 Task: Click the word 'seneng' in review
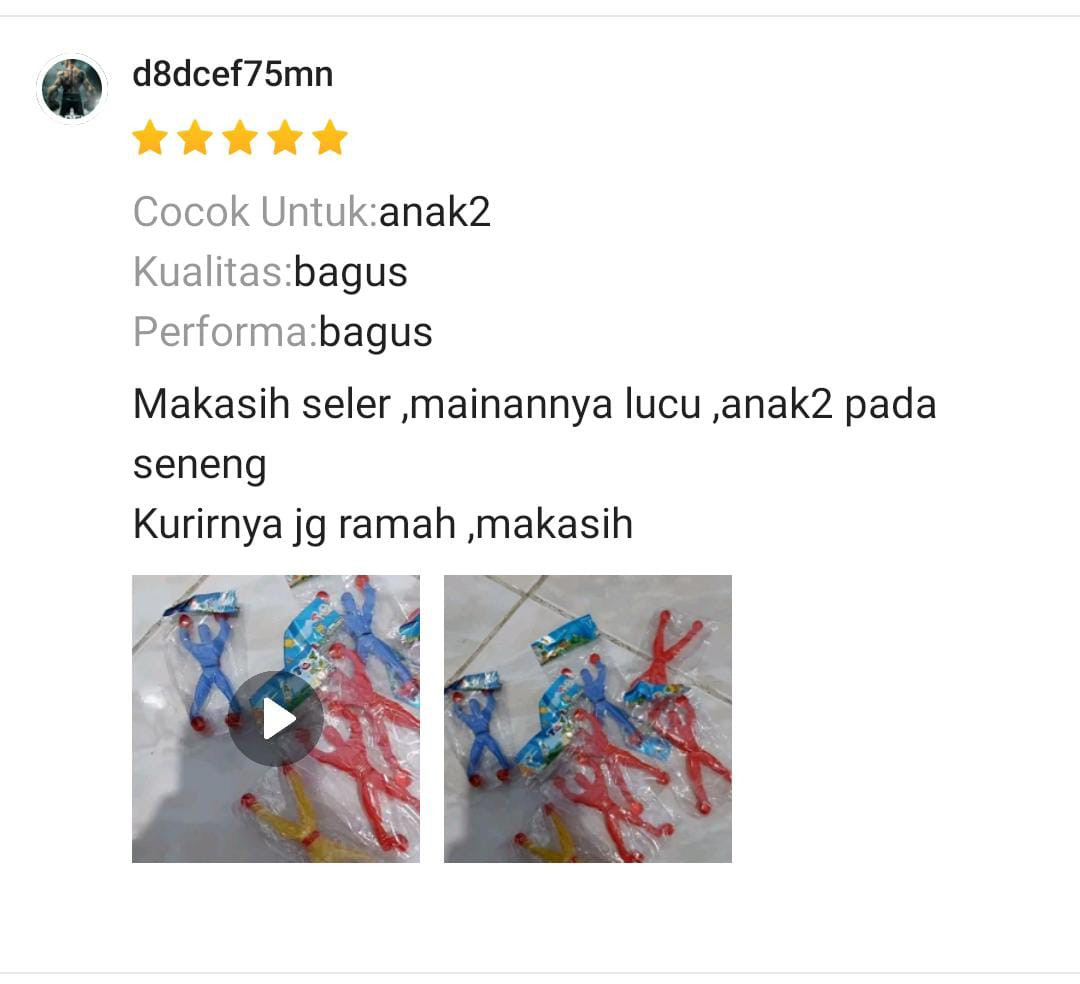pos(200,466)
